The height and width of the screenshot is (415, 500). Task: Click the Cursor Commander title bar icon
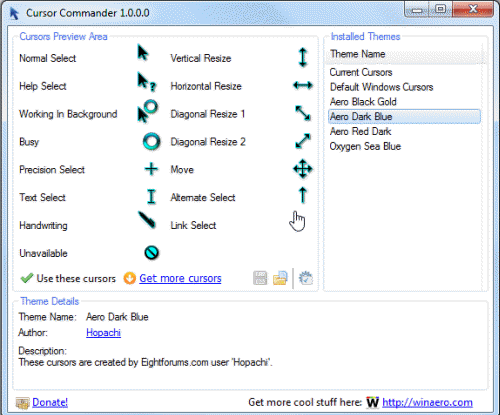click(14, 14)
